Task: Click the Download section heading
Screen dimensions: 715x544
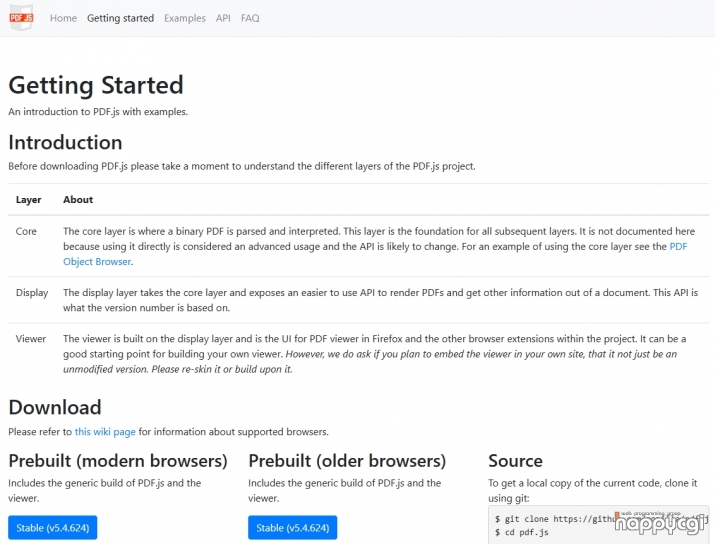Action: coord(55,407)
